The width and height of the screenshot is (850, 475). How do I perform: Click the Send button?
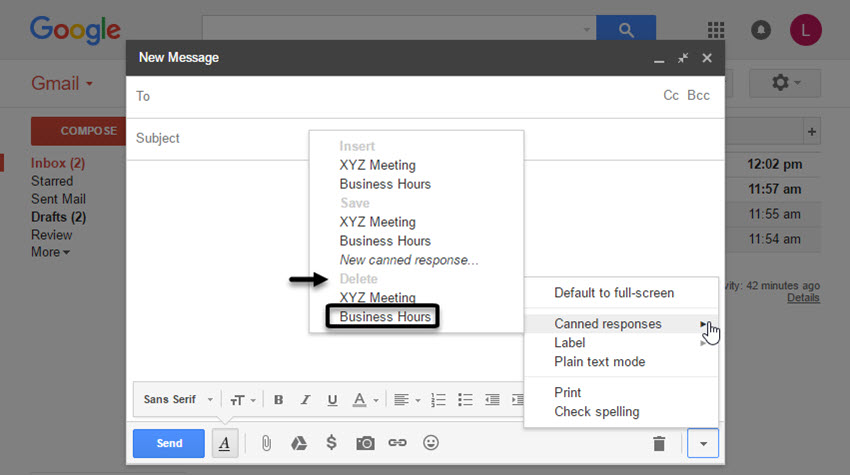tap(169, 443)
